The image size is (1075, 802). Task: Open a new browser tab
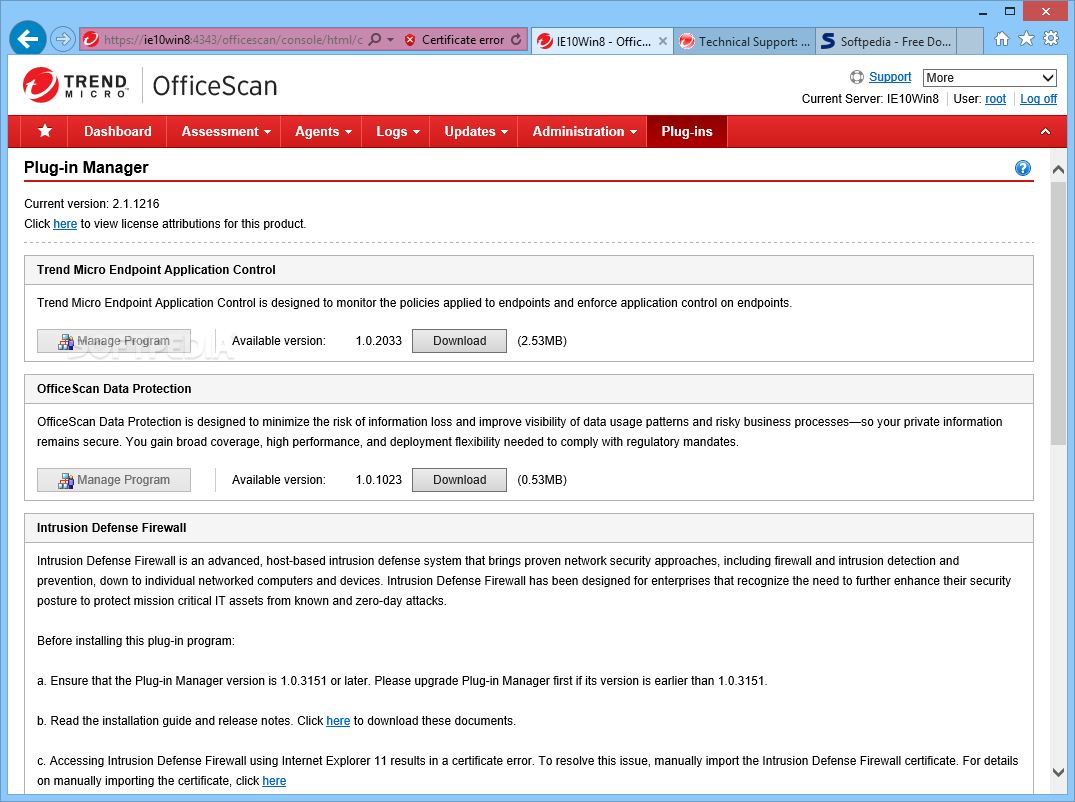969,41
